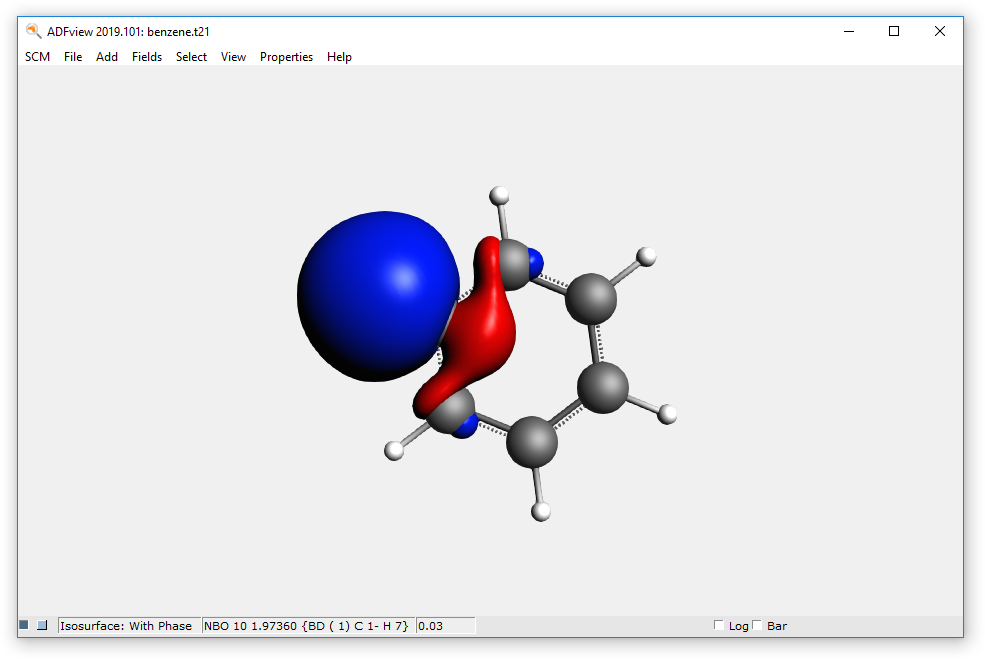The image size is (985, 660).
Task: Open the Help menu
Action: coord(339,57)
